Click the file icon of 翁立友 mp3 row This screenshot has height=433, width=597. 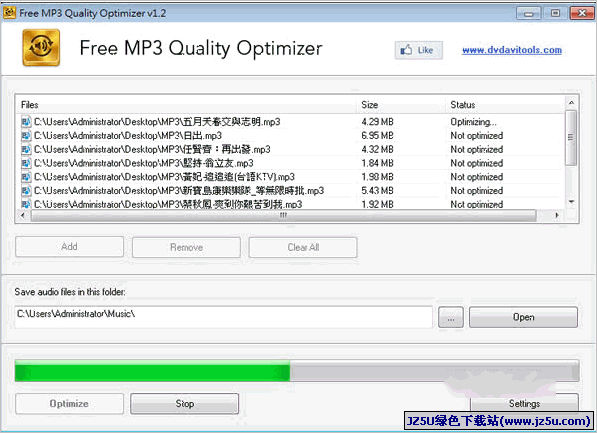[x=26, y=163]
